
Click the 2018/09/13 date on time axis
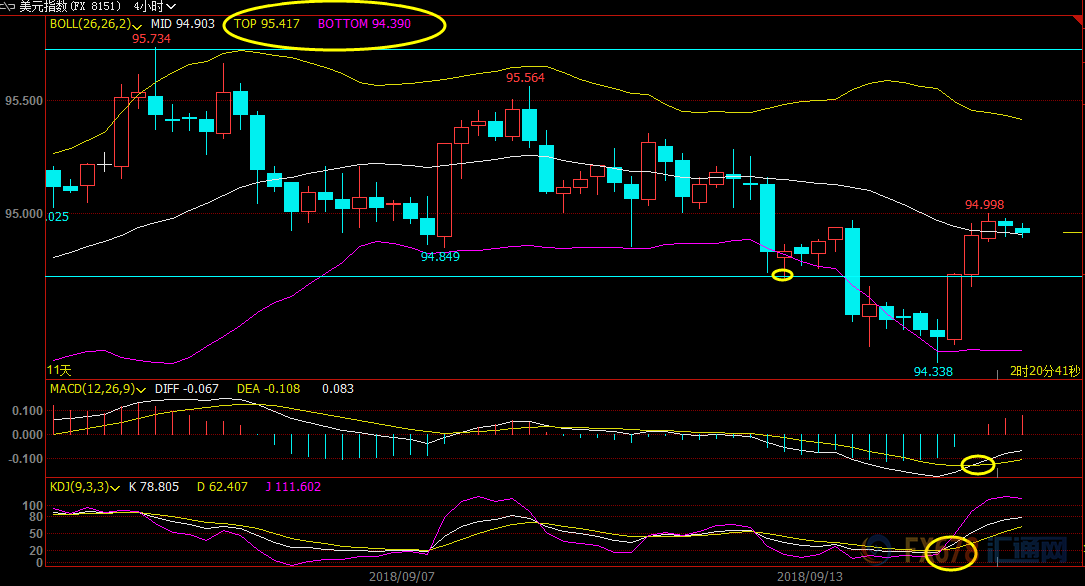click(x=811, y=577)
